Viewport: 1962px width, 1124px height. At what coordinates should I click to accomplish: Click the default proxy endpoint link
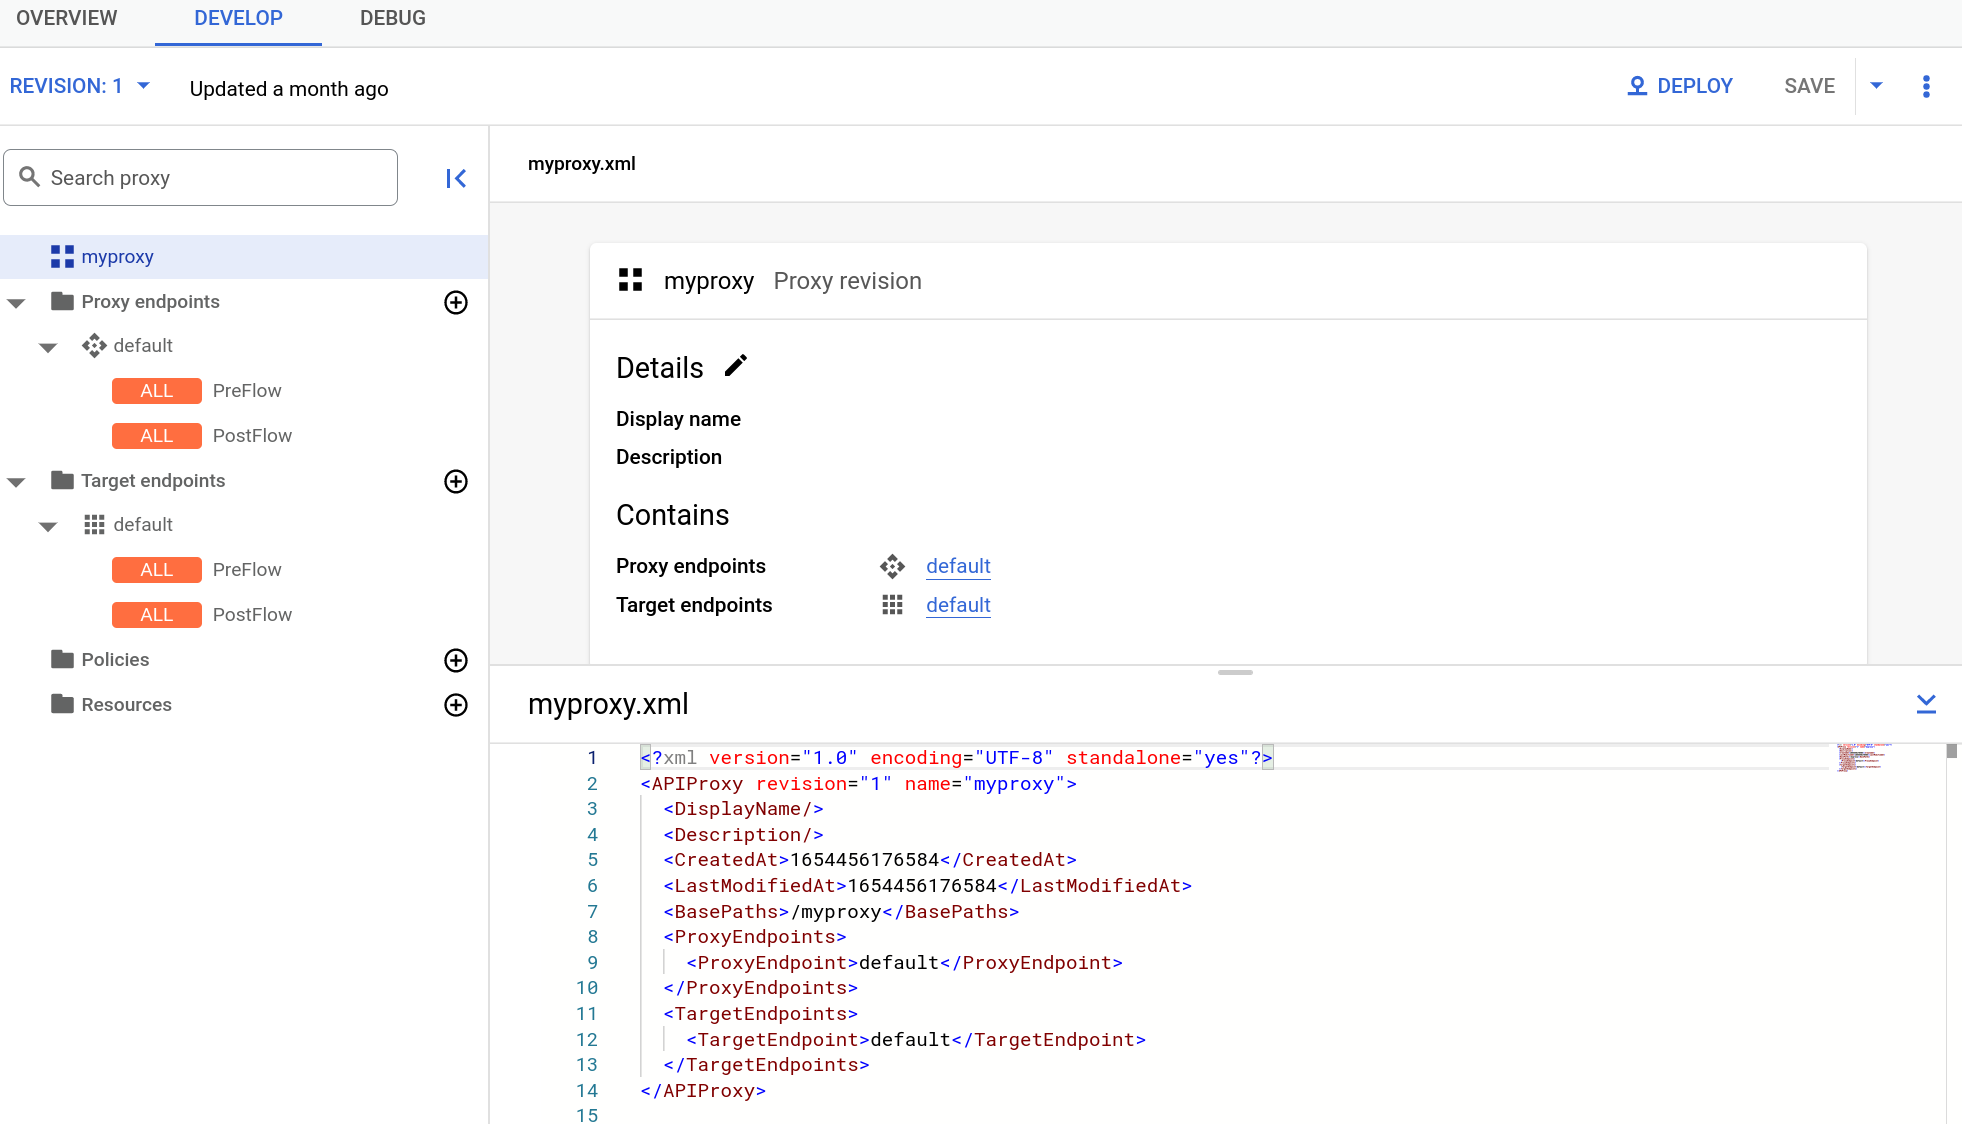coord(958,565)
